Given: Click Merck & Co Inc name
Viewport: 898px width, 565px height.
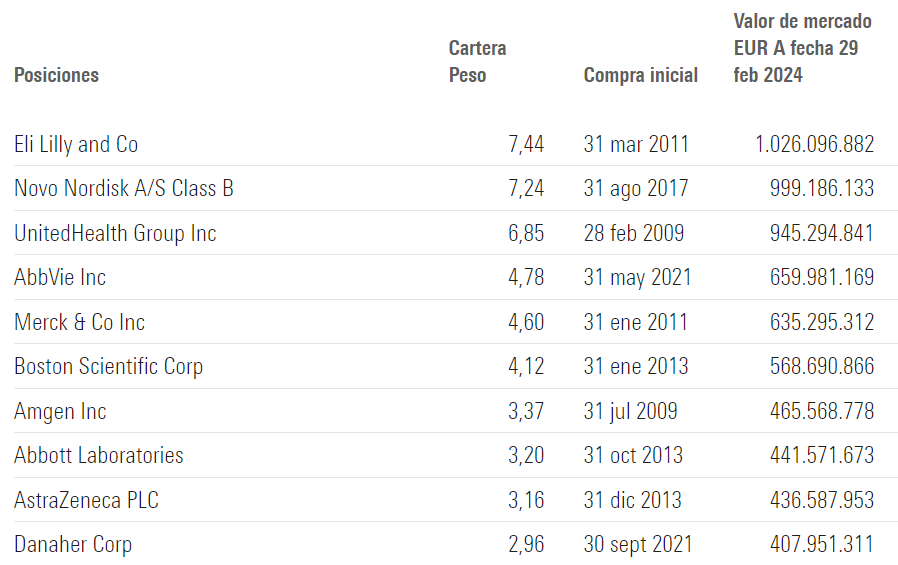Looking at the screenshot, I should coord(80,322).
